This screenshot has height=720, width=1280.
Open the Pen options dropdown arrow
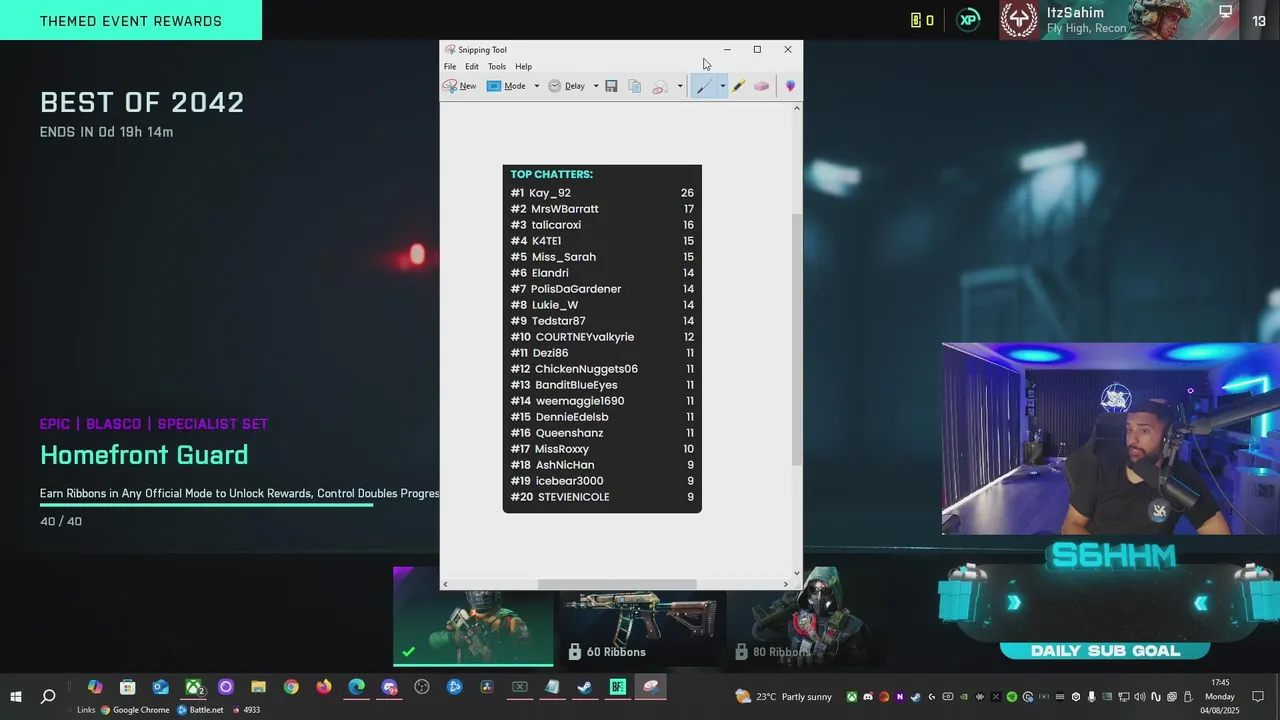point(722,86)
